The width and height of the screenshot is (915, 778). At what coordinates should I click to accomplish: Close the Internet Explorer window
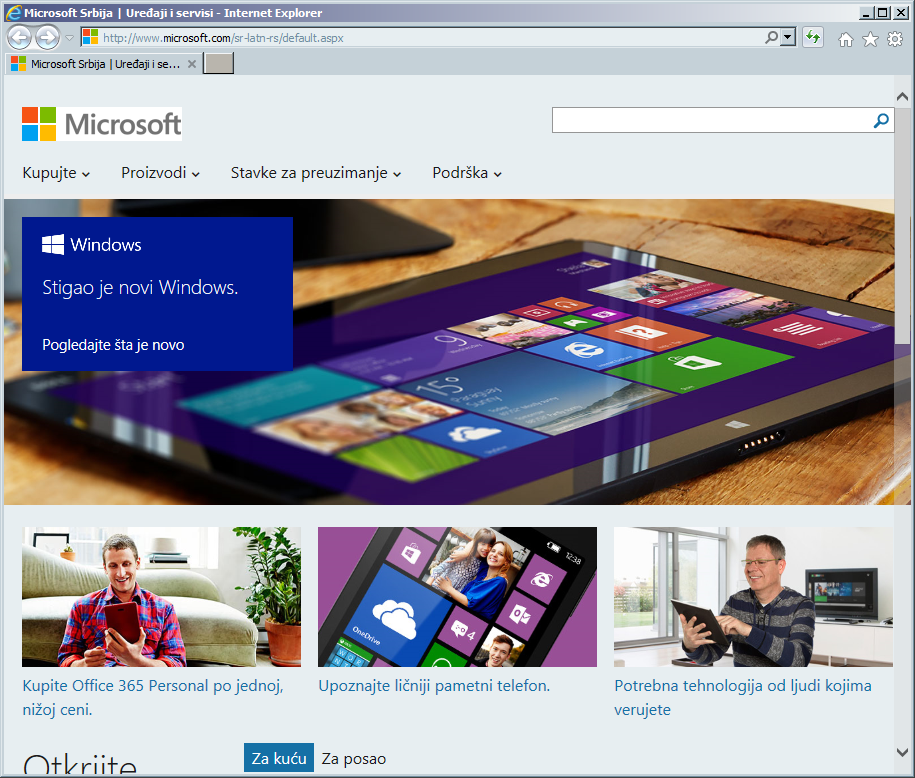pos(900,12)
